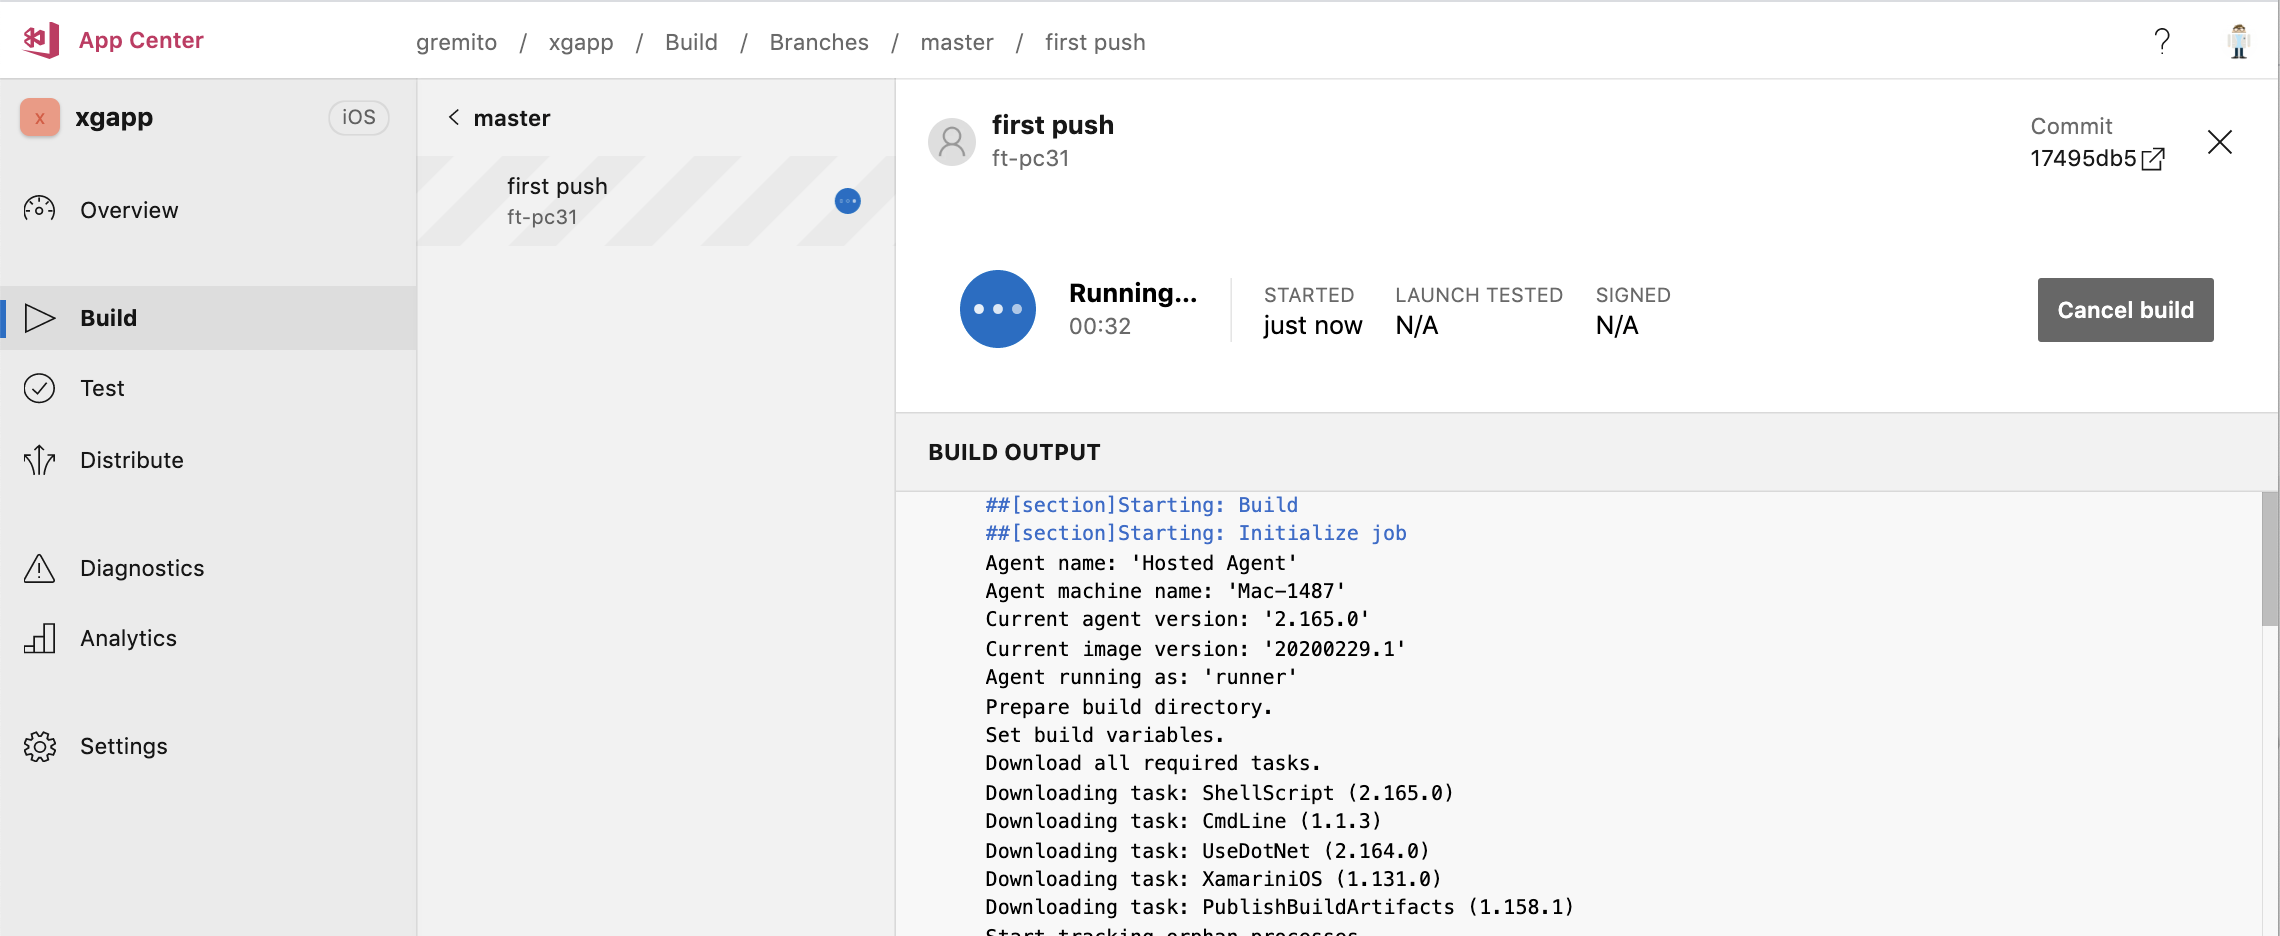Viewport: 2280px width, 936px height.
Task: Click the Build breadcrumb link
Action: (x=691, y=42)
